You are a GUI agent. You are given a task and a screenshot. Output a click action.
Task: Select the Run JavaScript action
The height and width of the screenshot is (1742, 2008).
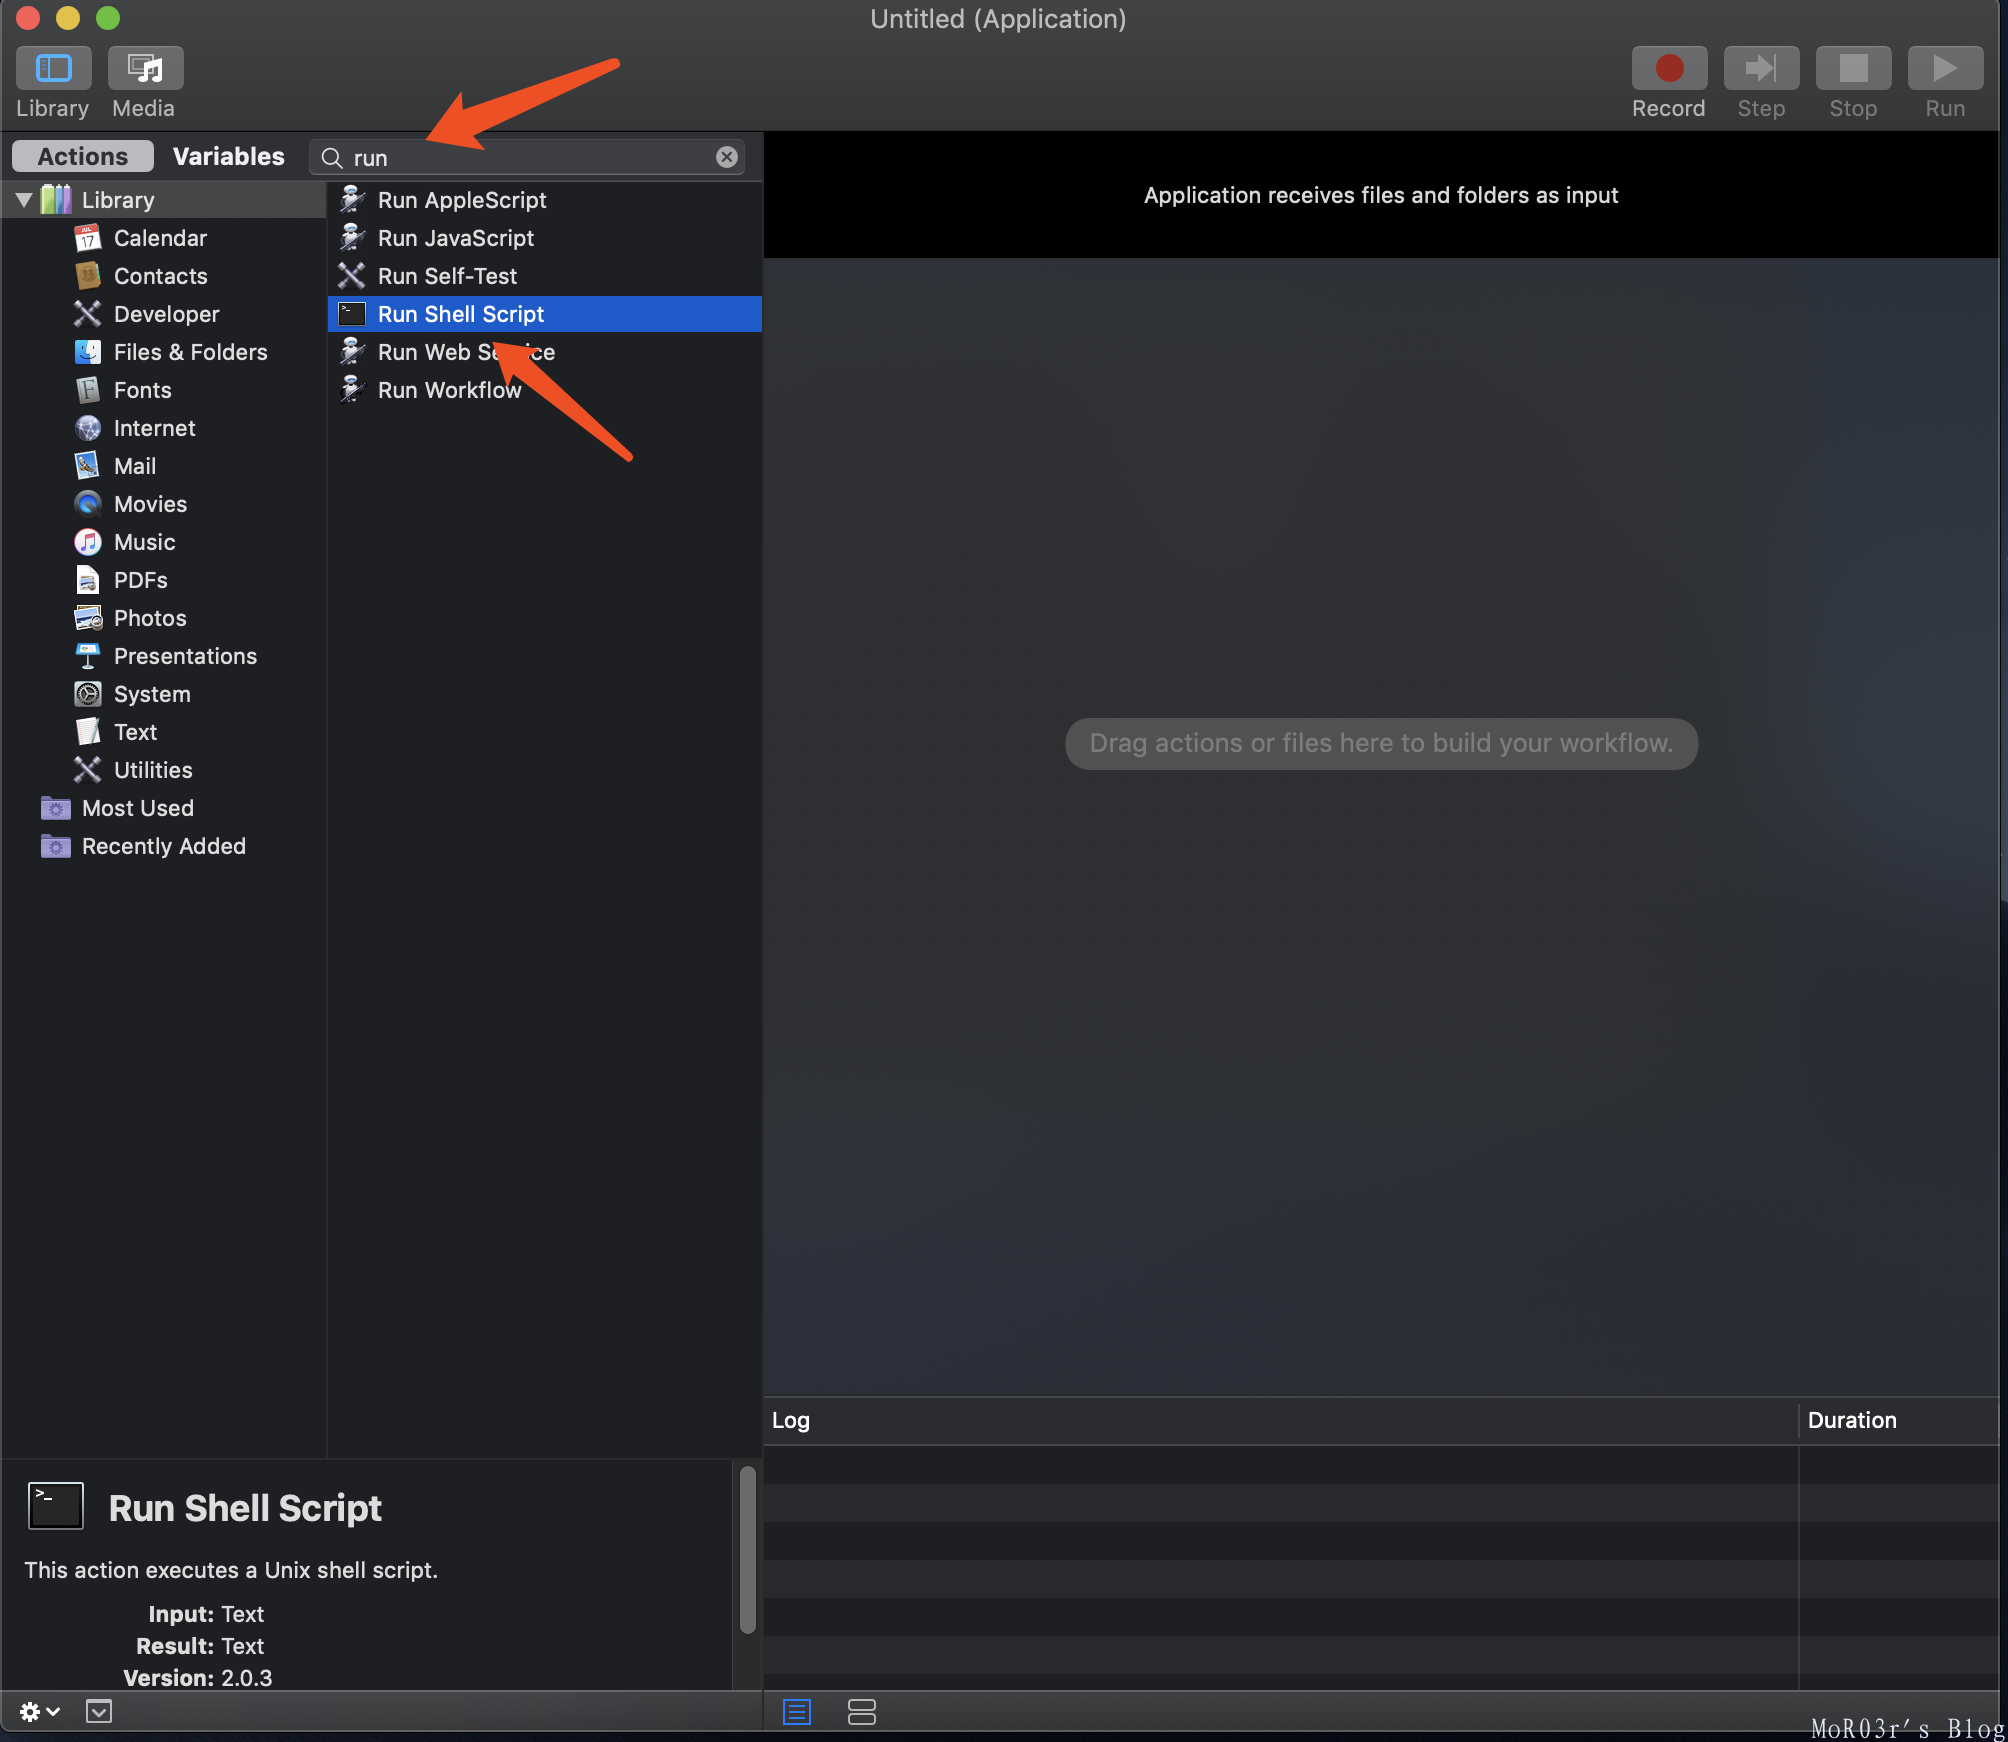pos(545,238)
